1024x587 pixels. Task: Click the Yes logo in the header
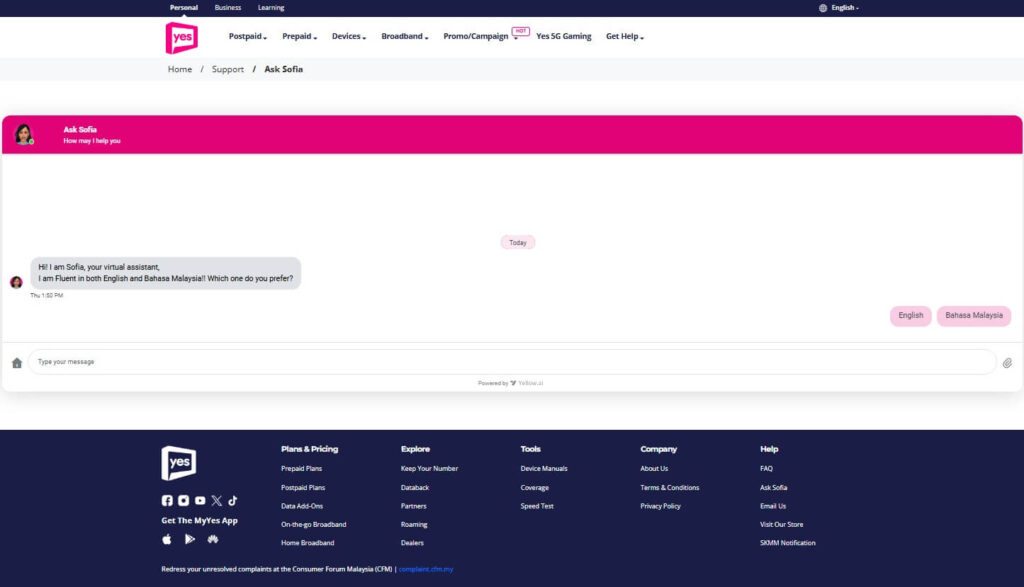pos(181,37)
